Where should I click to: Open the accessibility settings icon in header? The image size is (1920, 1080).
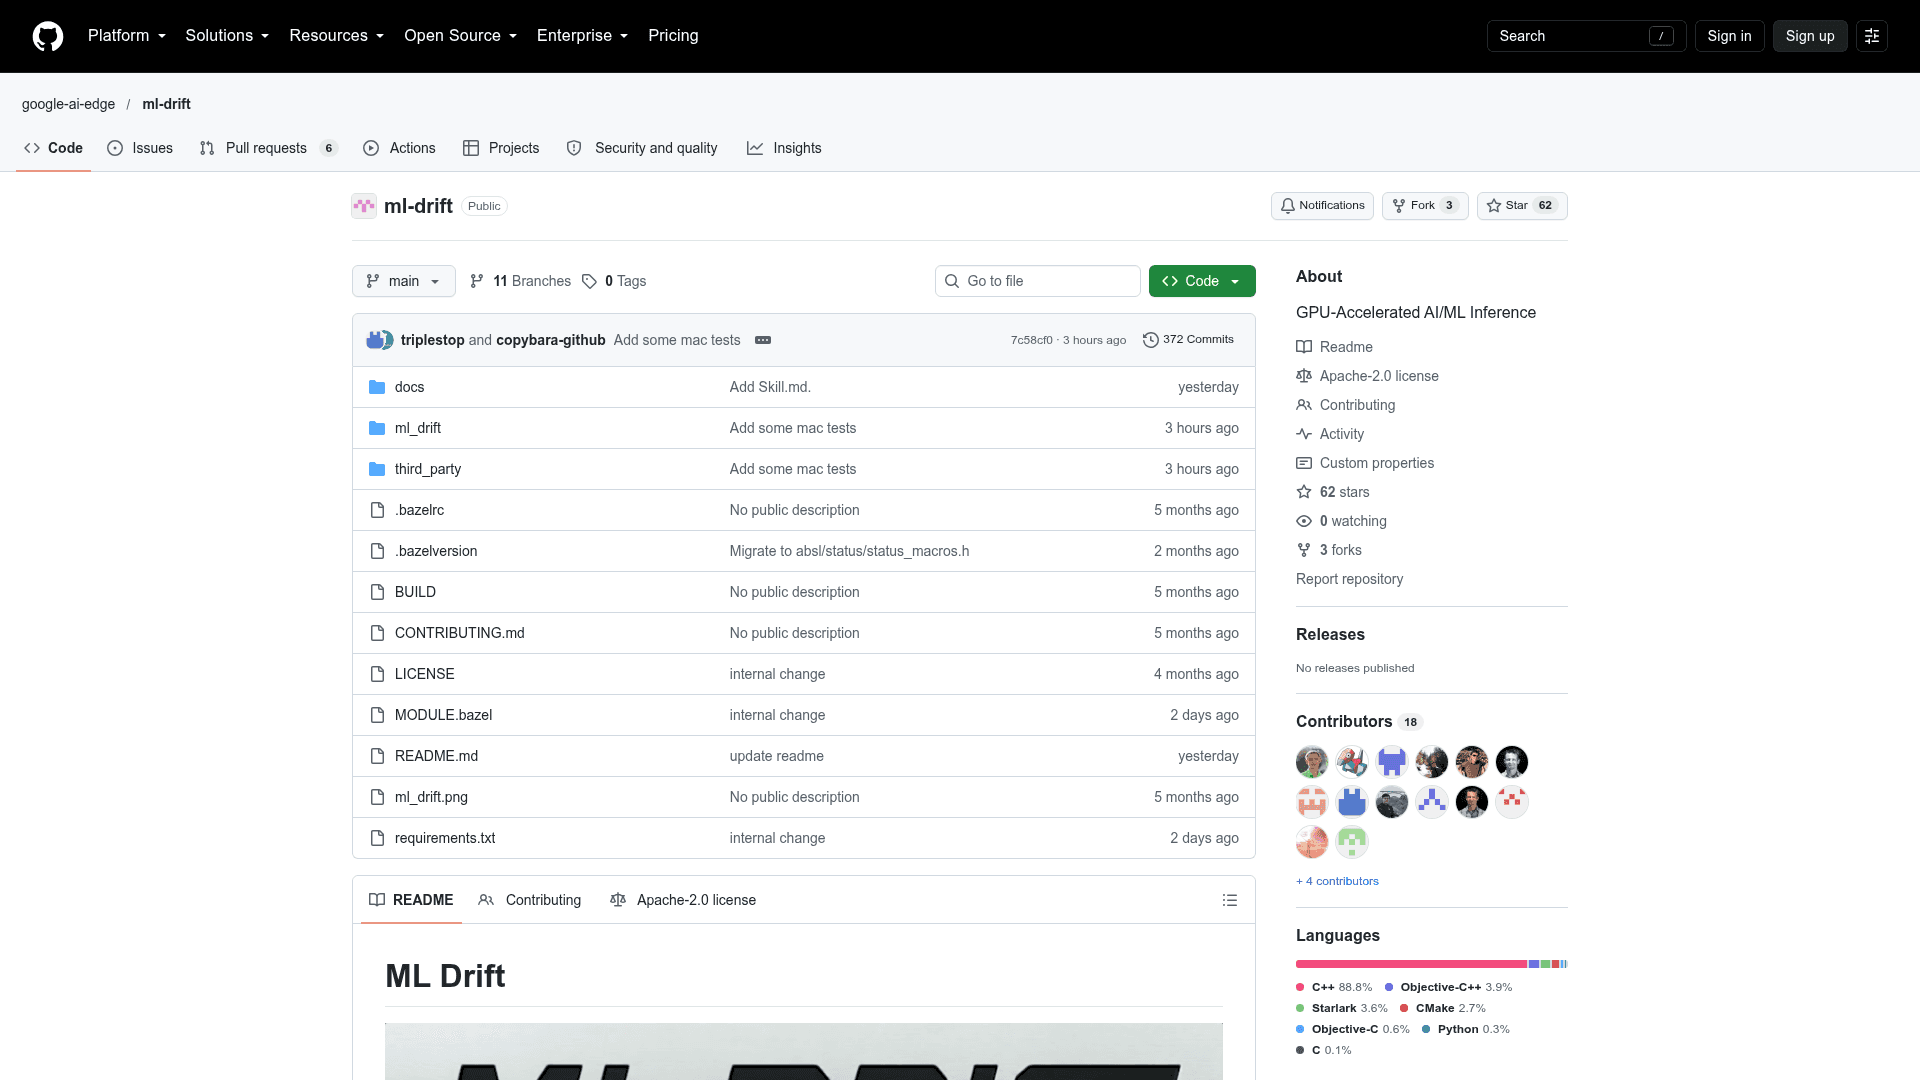(1872, 36)
